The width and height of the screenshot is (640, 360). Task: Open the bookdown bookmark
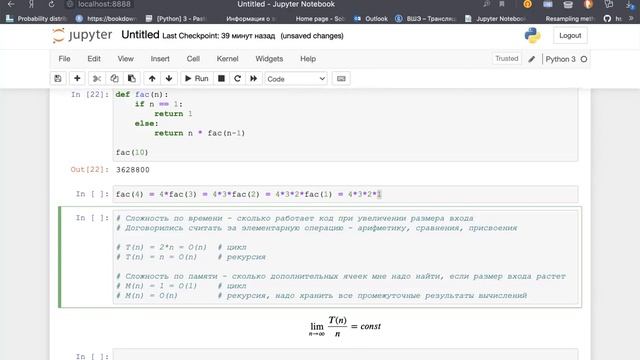tap(107, 19)
